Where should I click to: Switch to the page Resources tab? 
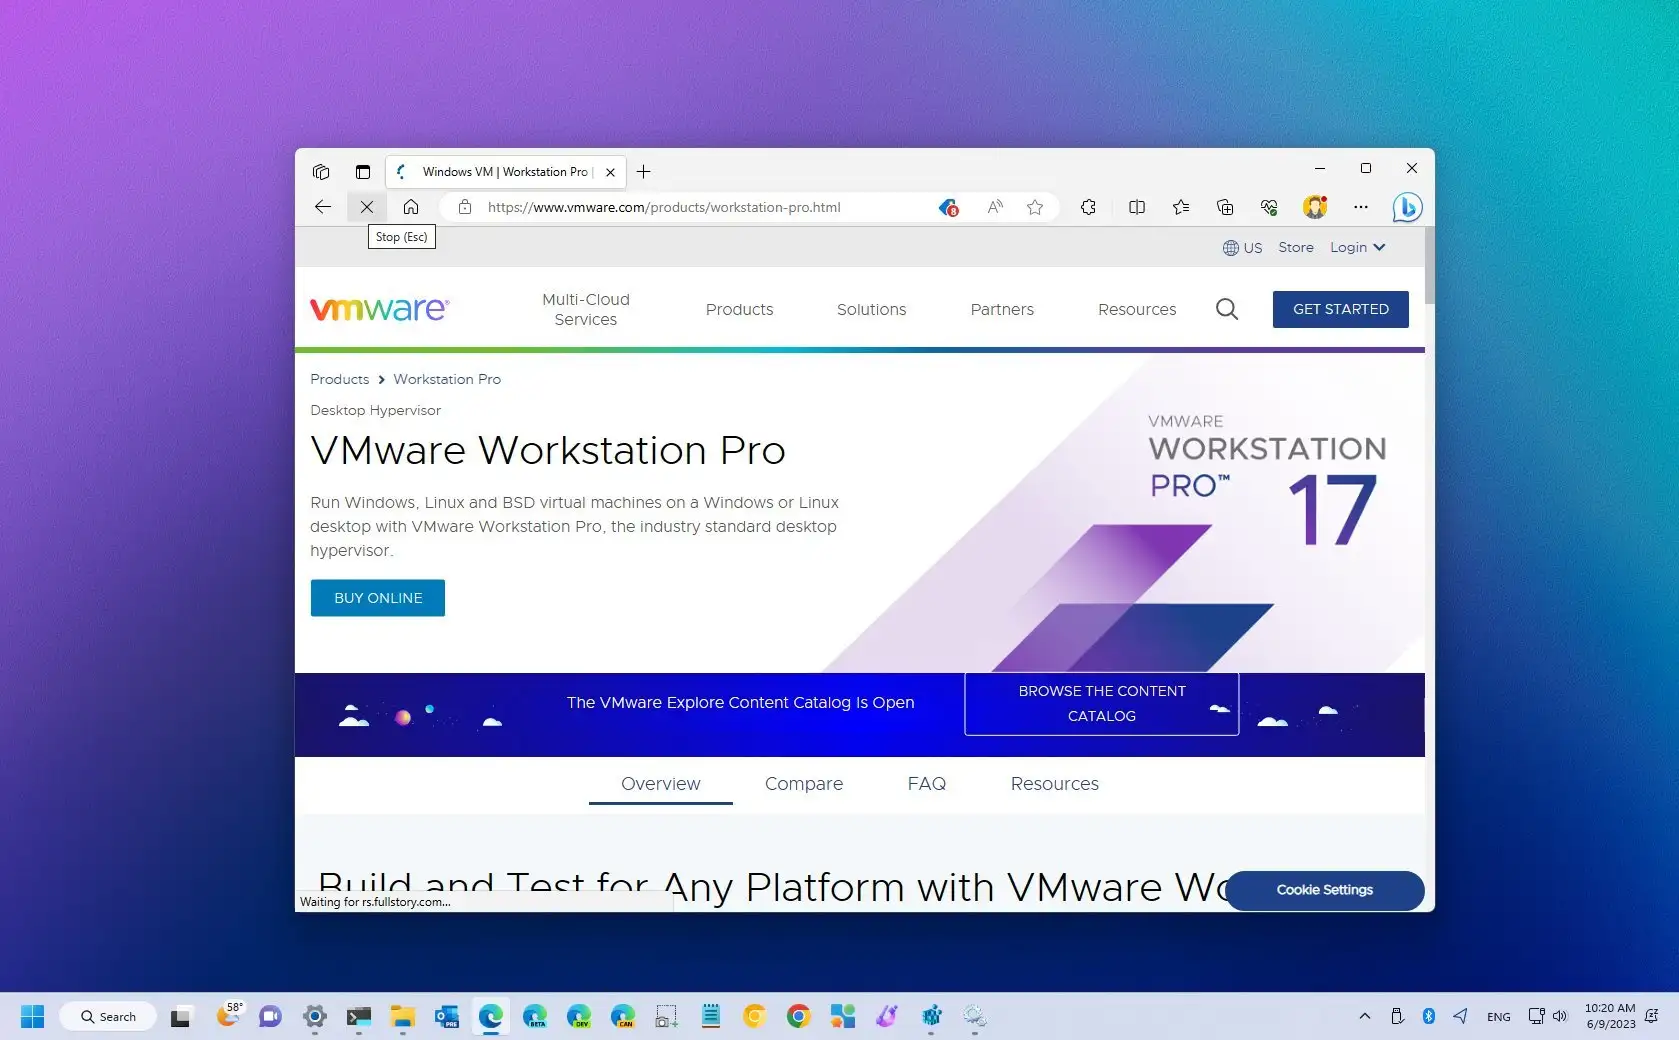[x=1054, y=784]
